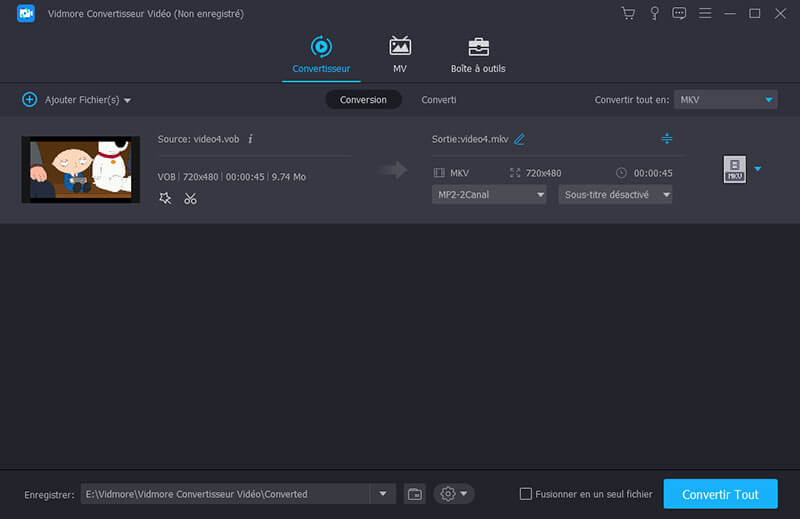Switch to the MV tab

(x=400, y=54)
